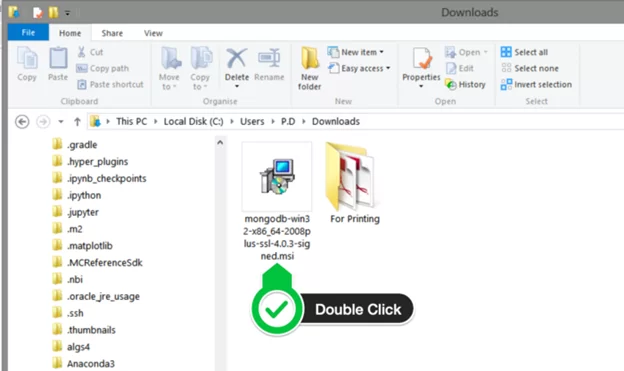
Task: Choose Copy path in the ribbon
Action: 103,68
